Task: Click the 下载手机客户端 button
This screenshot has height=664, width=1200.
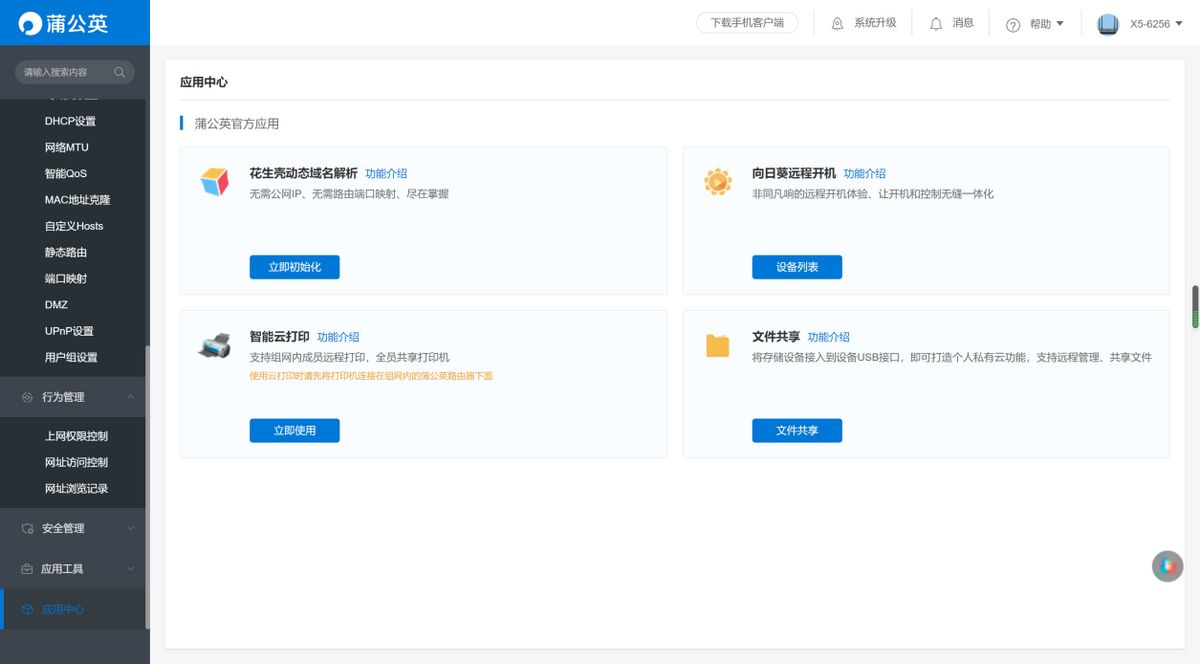Action: (x=747, y=23)
